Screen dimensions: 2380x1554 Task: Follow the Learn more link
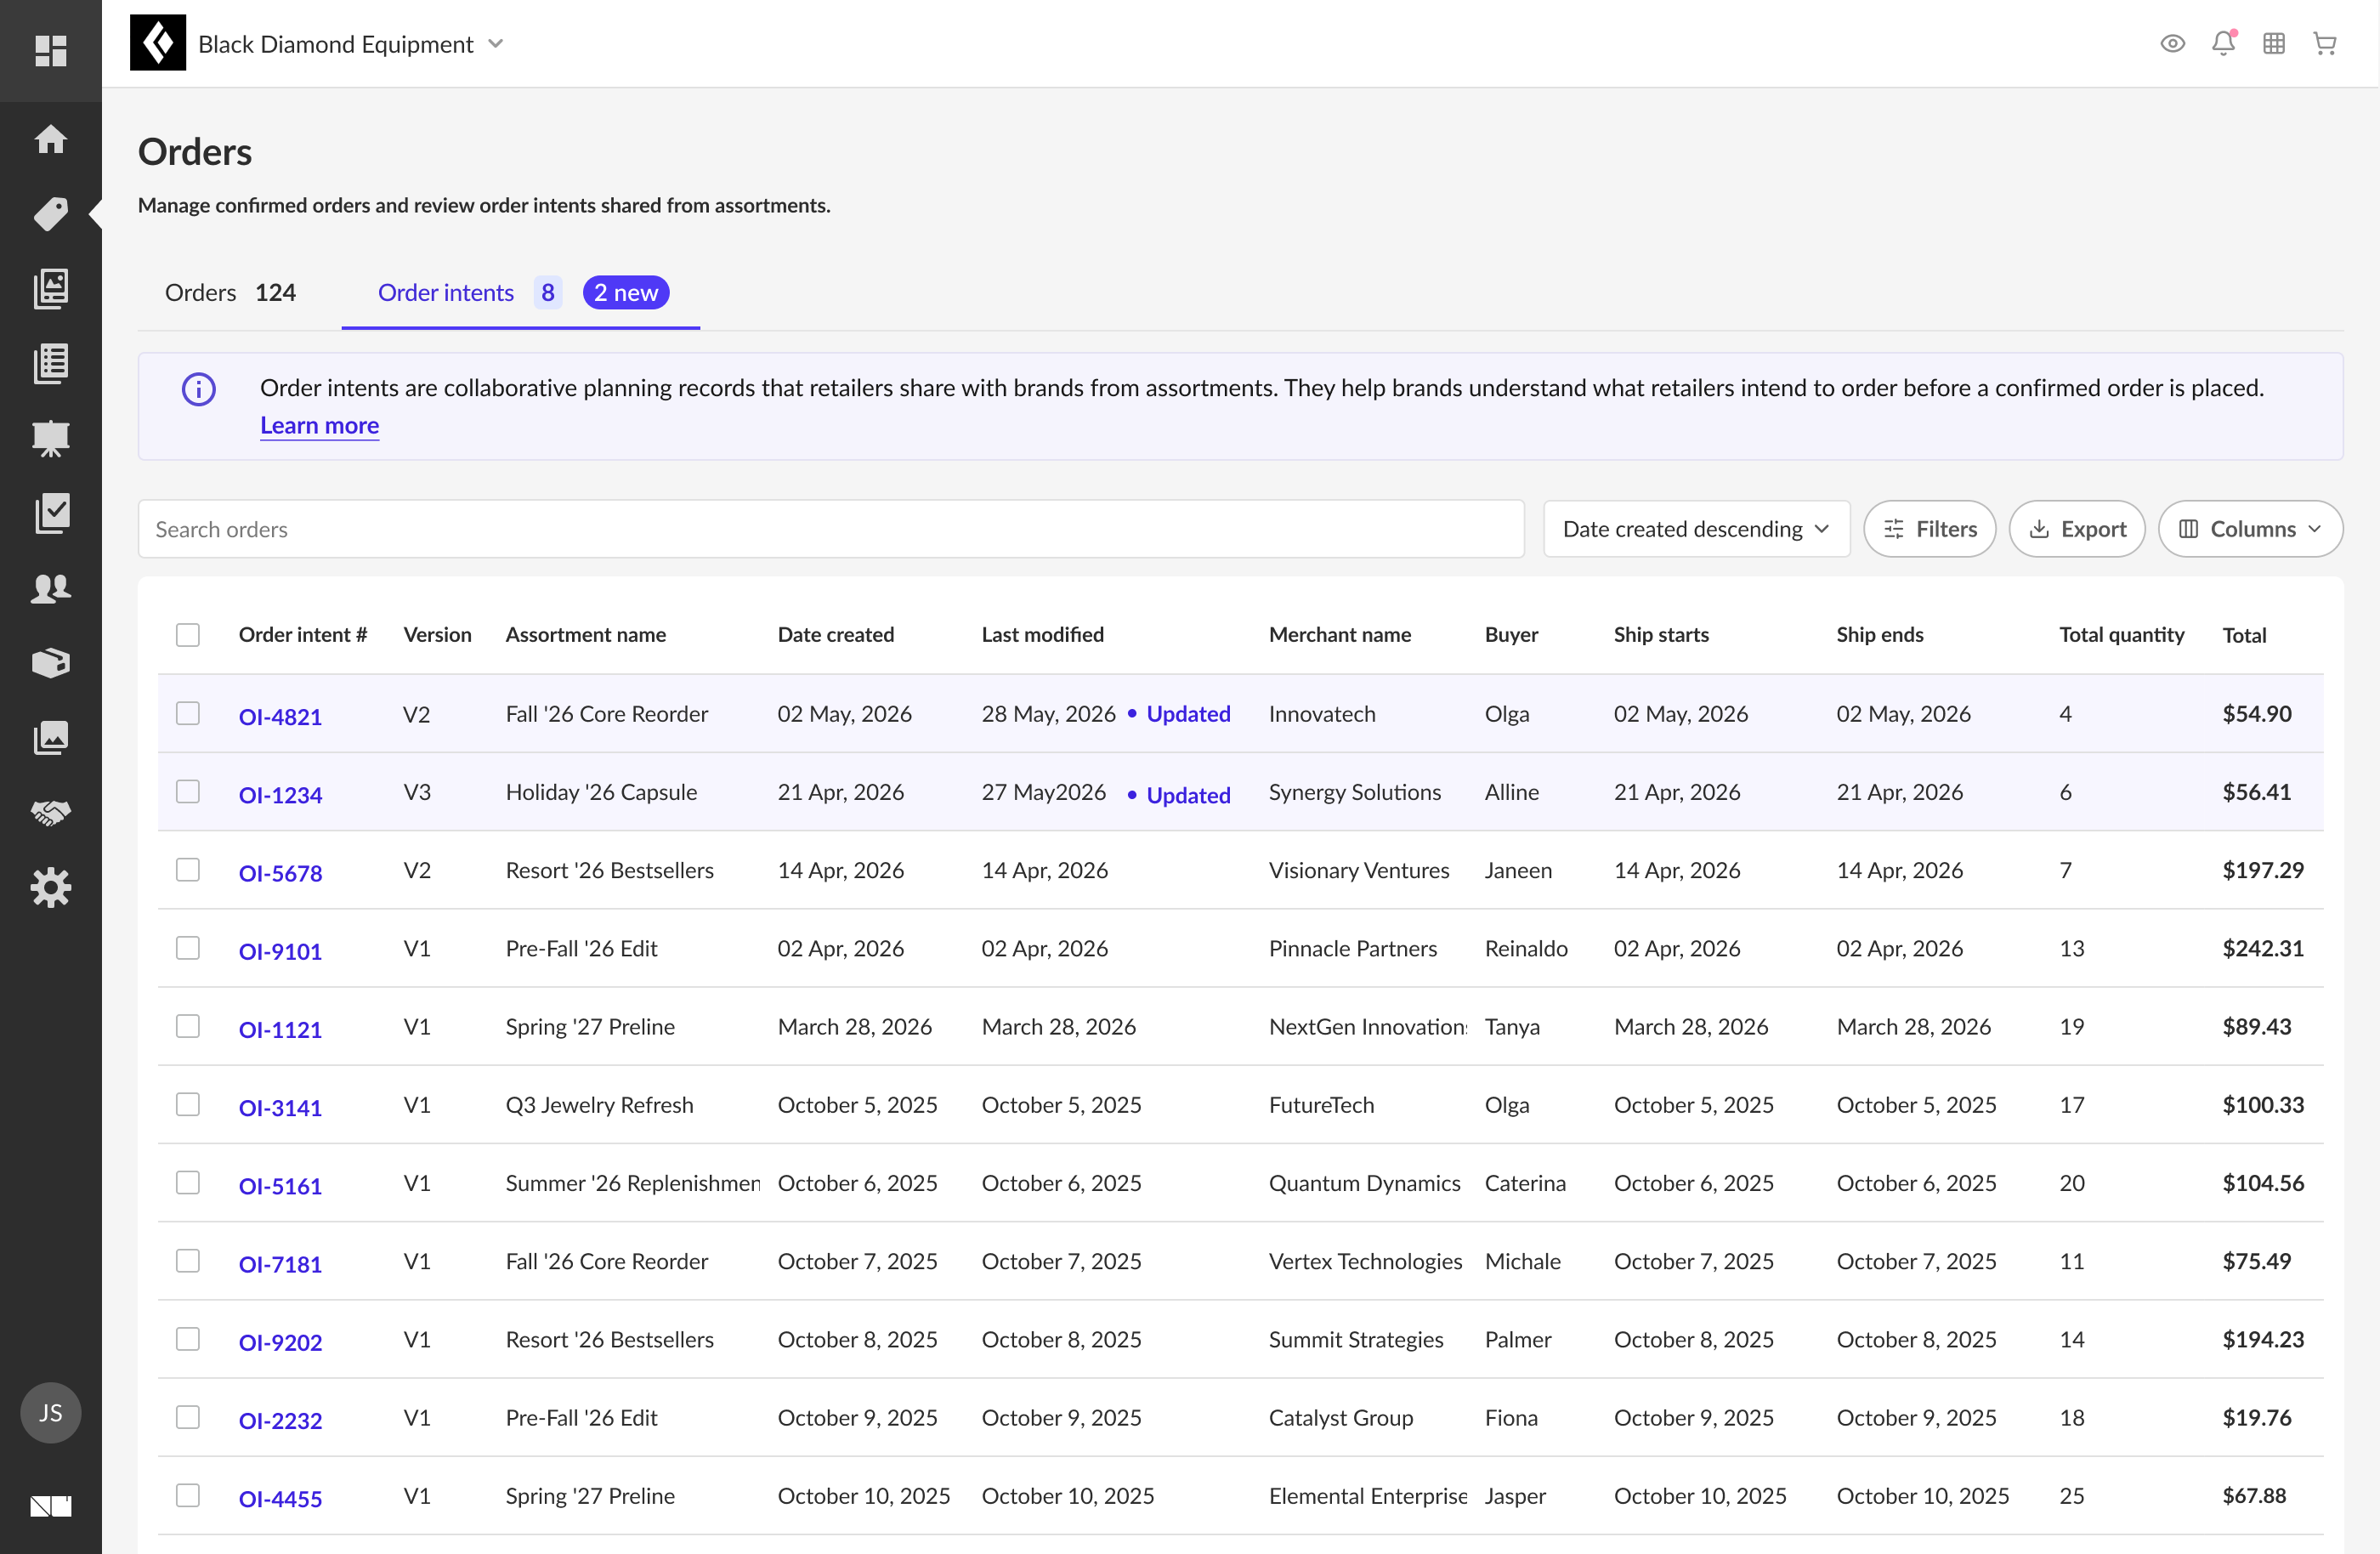[x=320, y=426]
